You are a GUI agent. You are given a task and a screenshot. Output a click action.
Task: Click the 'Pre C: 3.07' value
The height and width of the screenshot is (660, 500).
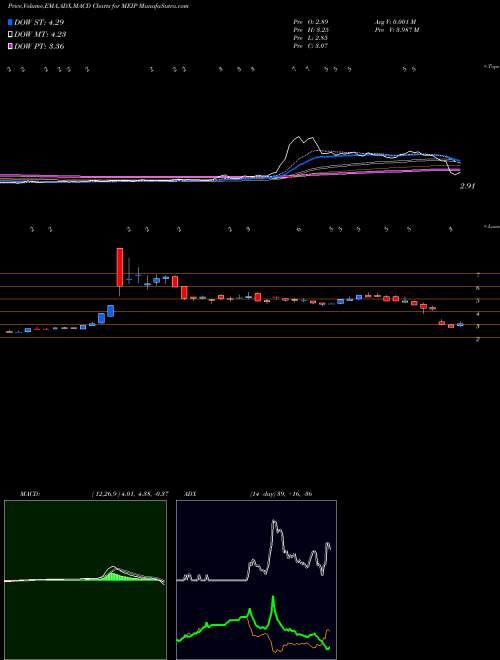pyautogui.click(x=311, y=46)
